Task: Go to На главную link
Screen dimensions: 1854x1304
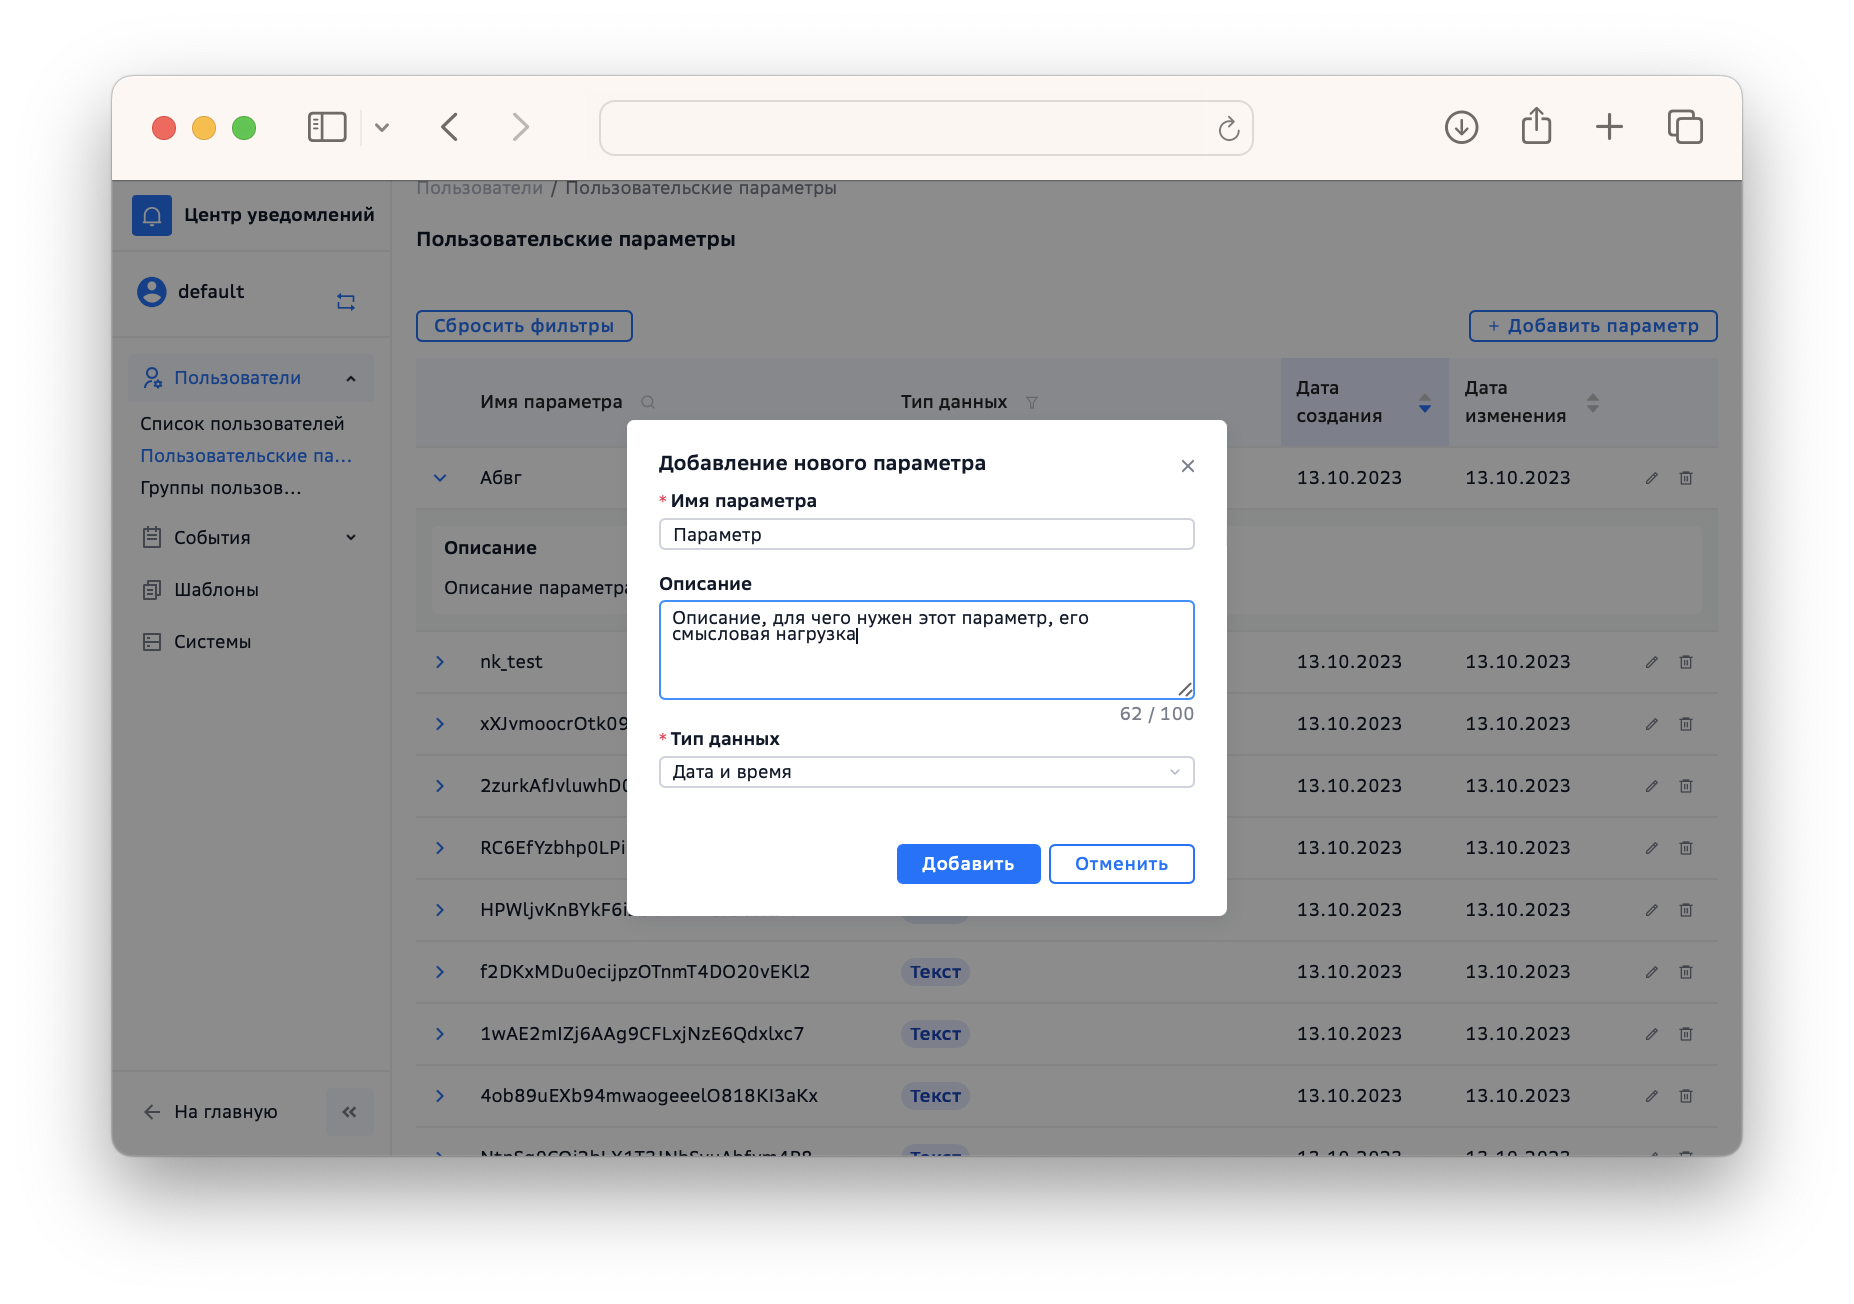Action: pos(211,1112)
